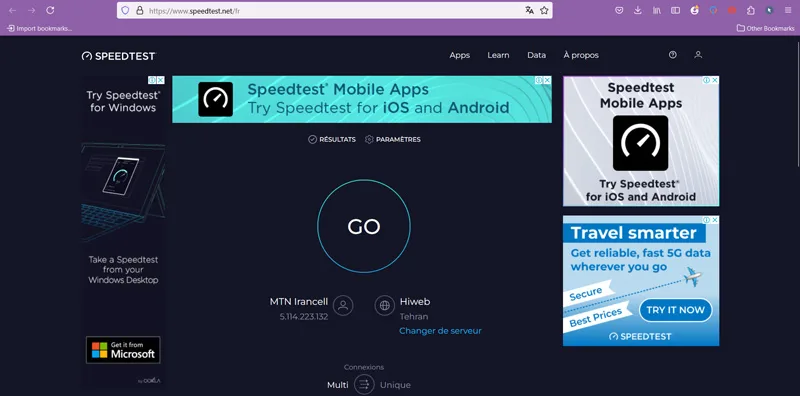Open the user account profile icon
This screenshot has height=396, width=800.
coord(698,55)
